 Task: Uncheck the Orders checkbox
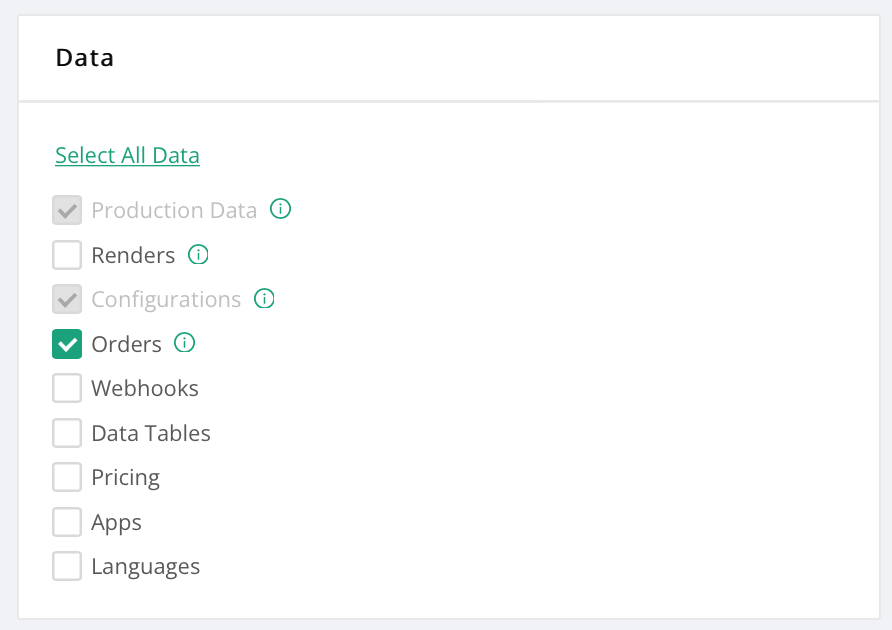pos(67,344)
